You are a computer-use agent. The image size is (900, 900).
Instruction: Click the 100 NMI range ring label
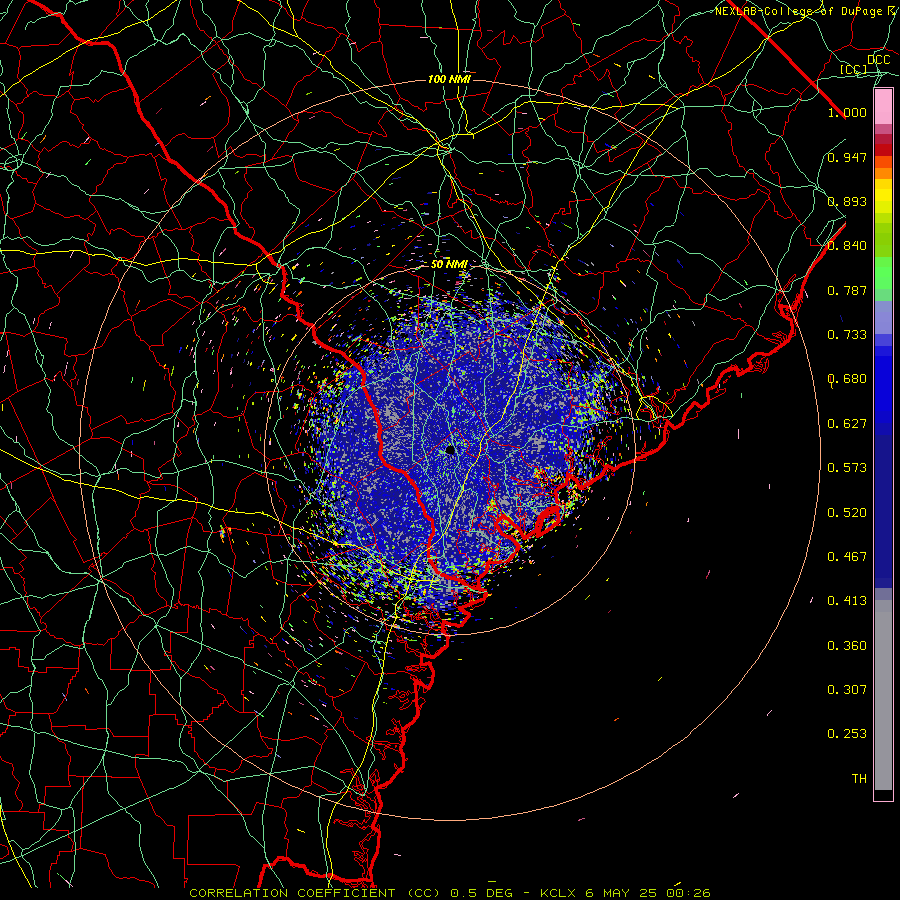tap(449, 79)
